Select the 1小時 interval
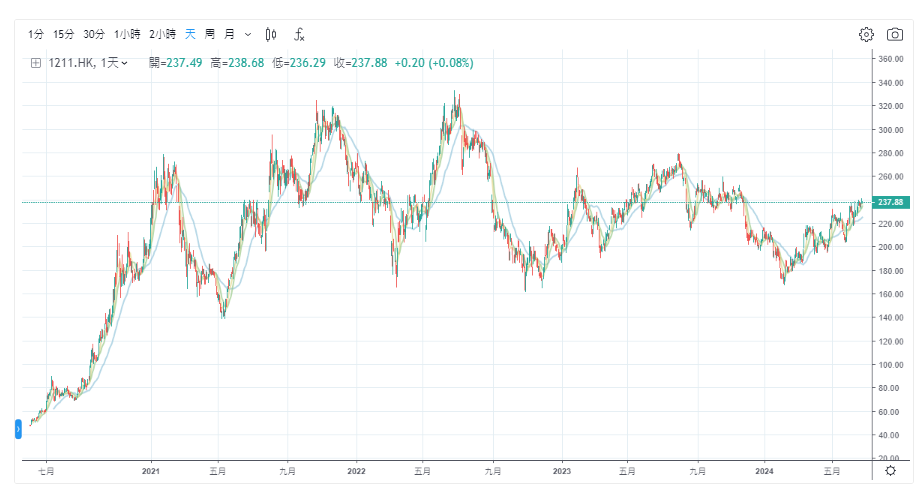Screen dimensions: 921x497 click(127, 34)
